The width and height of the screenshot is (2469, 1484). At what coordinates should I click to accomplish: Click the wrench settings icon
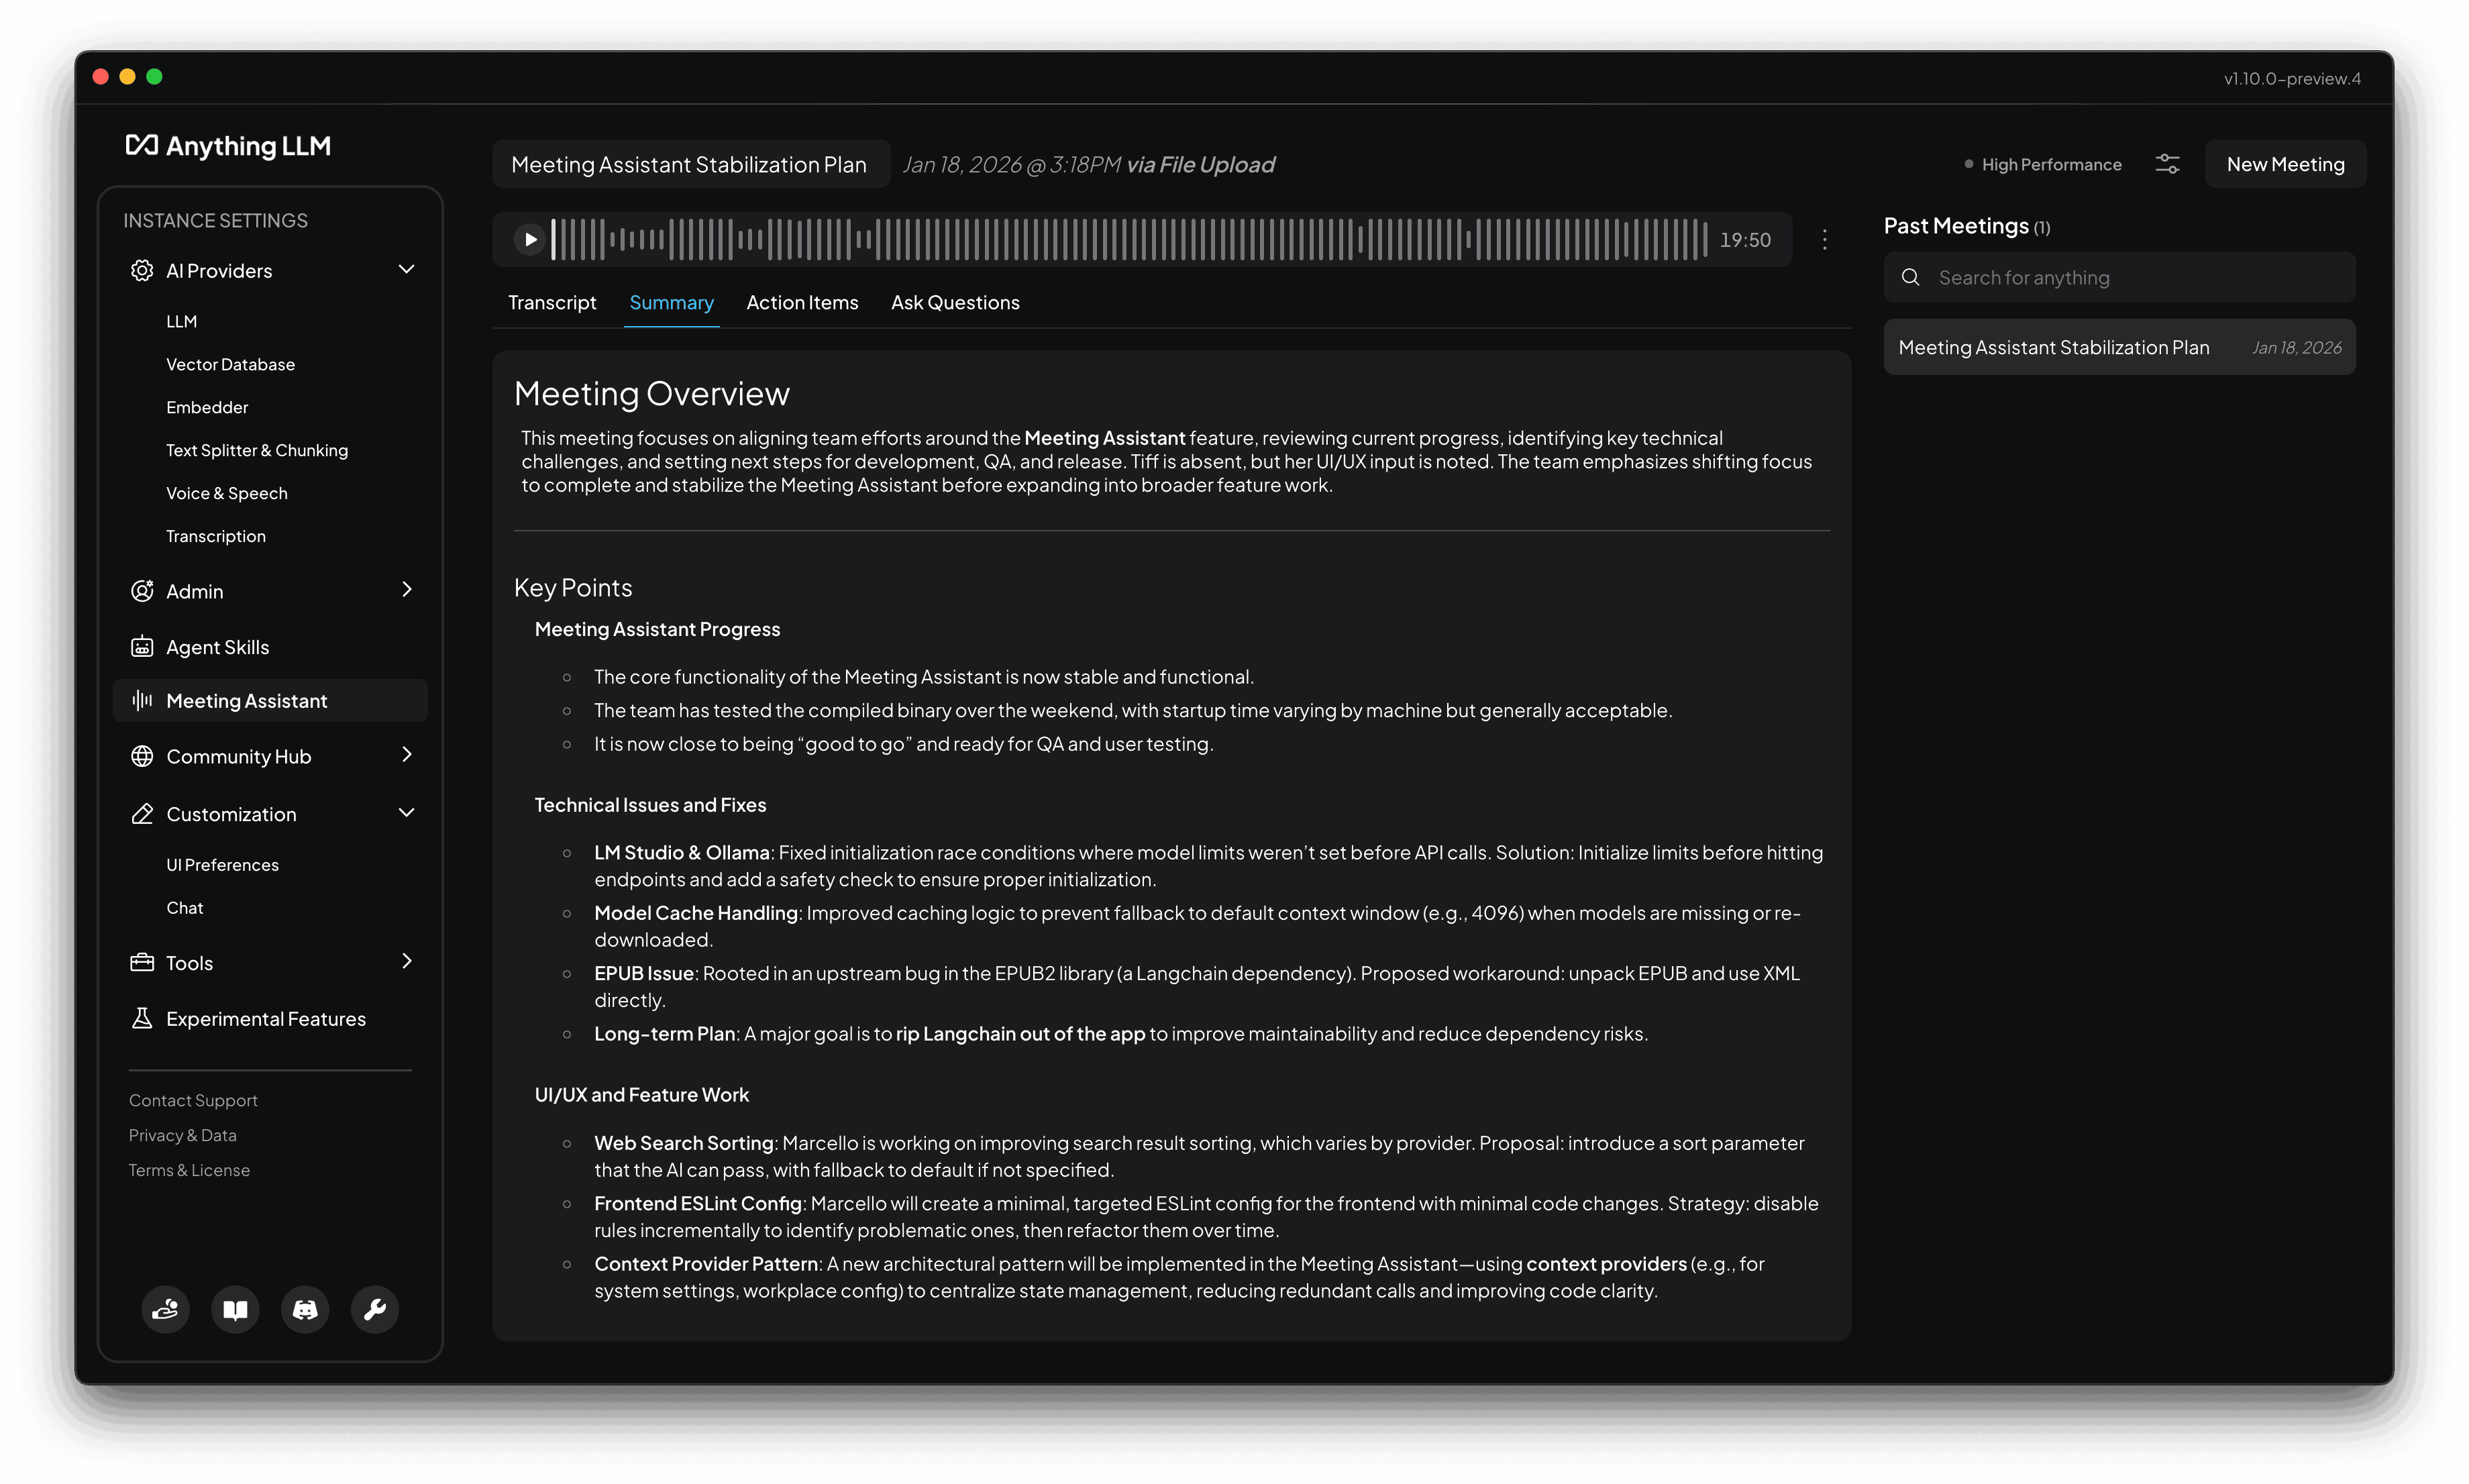(375, 1309)
